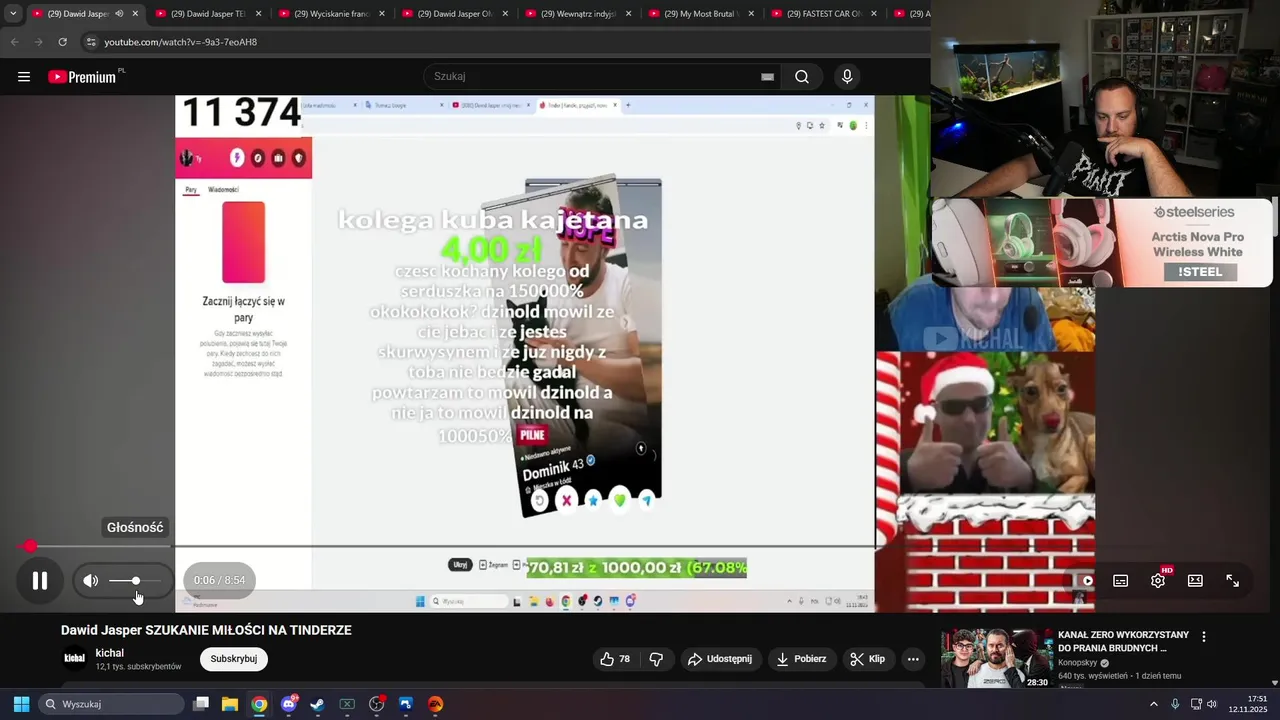Click the Wyszukaj taskbar search box
Viewport: 1280px width, 720px height.
[x=112, y=704]
